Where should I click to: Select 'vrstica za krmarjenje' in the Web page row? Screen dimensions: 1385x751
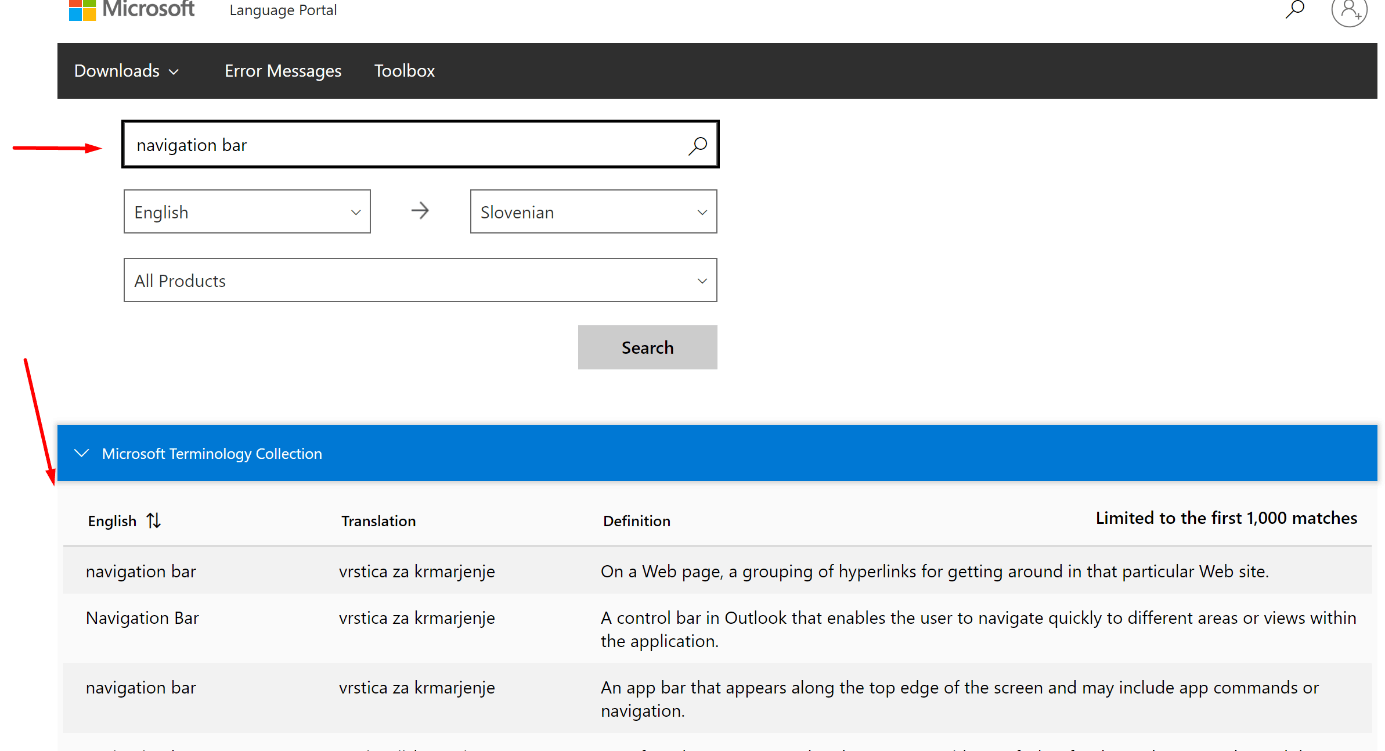click(x=417, y=572)
